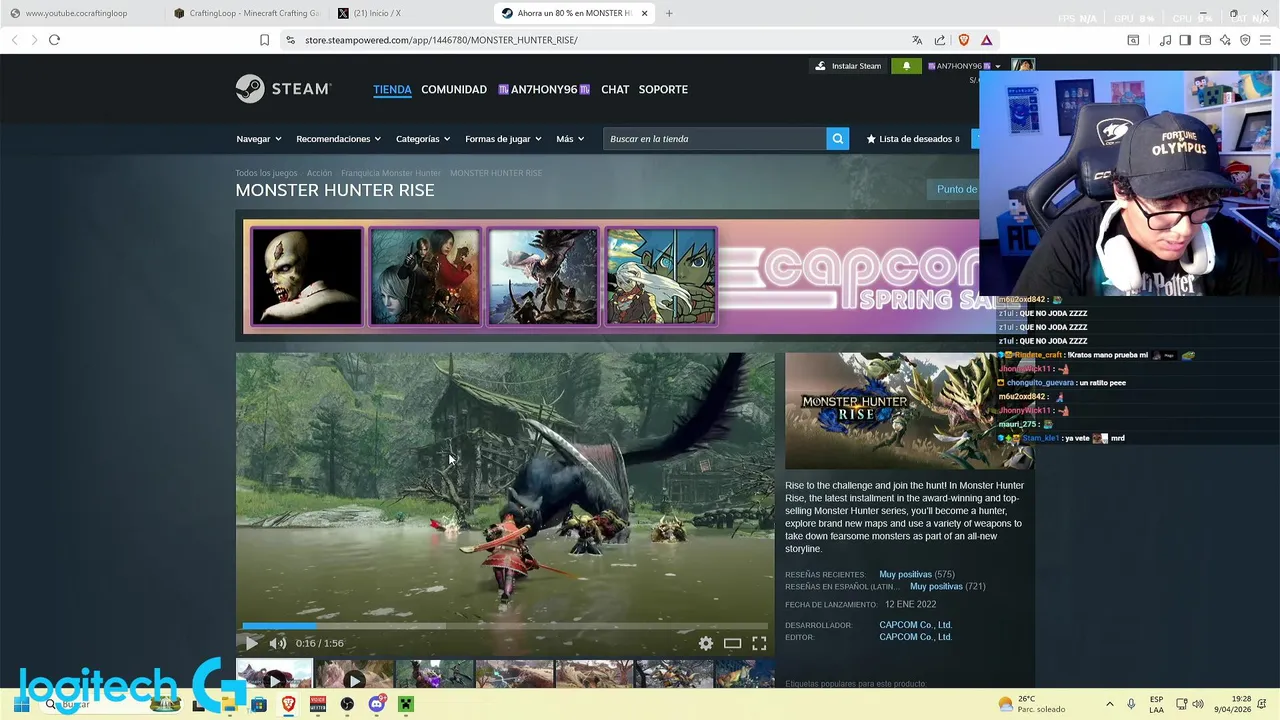Click the share page icon in address bar
This screenshot has width=1280, height=720.
click(x=940, y=40)
